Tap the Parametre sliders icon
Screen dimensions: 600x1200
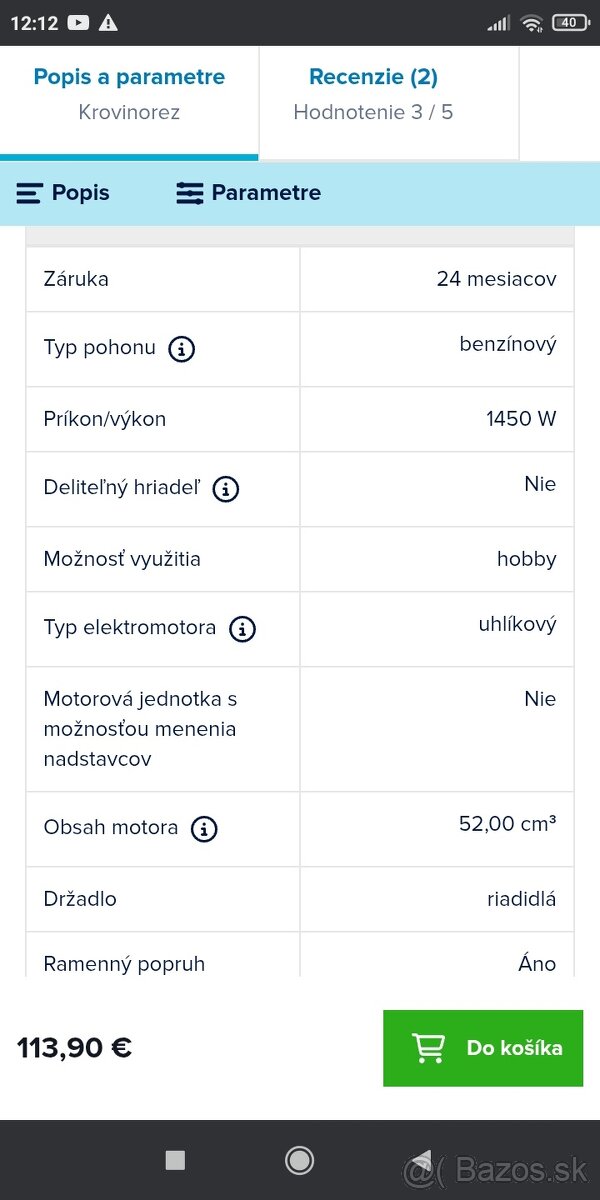pos(190,194)
